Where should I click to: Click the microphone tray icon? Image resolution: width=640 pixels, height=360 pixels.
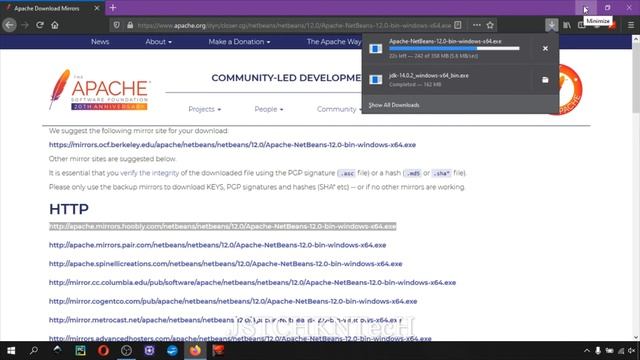coord(598,351)
